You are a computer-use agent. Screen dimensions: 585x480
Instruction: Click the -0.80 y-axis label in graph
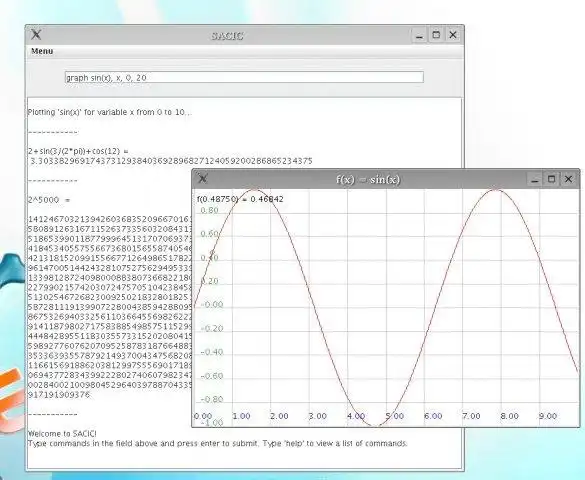tap(212, 399)
